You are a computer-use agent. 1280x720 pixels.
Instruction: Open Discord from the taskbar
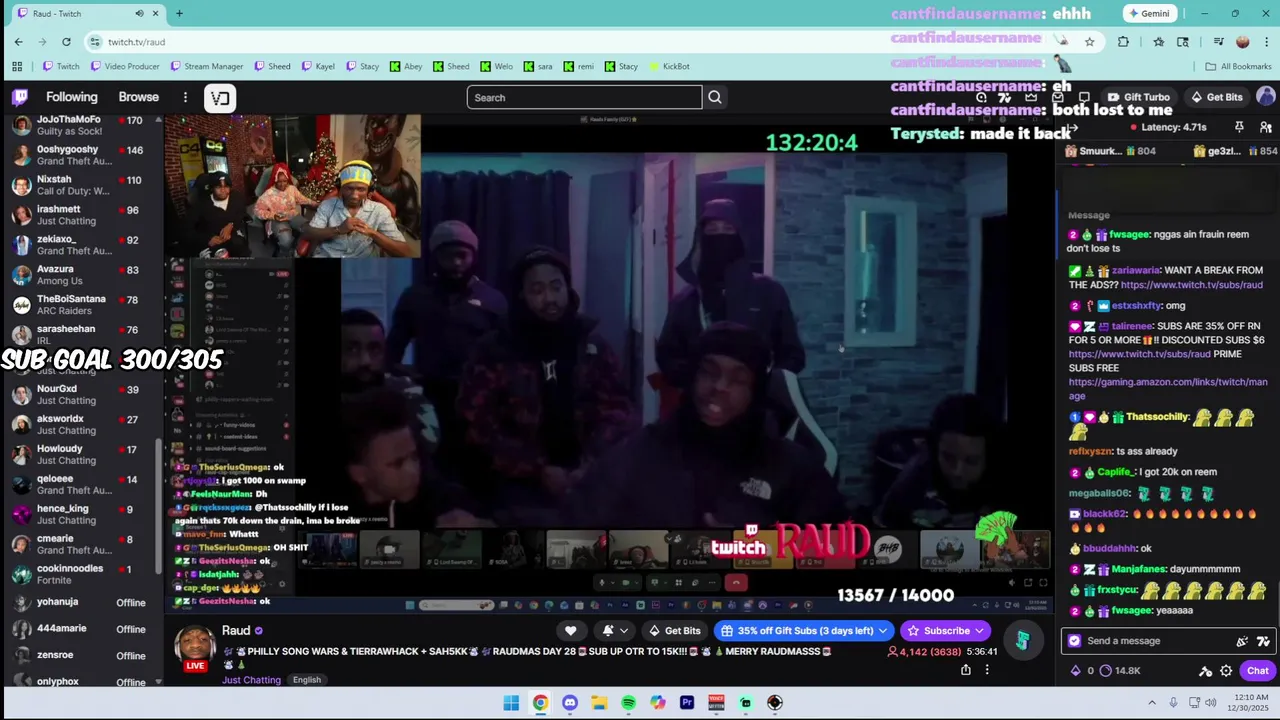pyautogui.click(x=570, y=703)
